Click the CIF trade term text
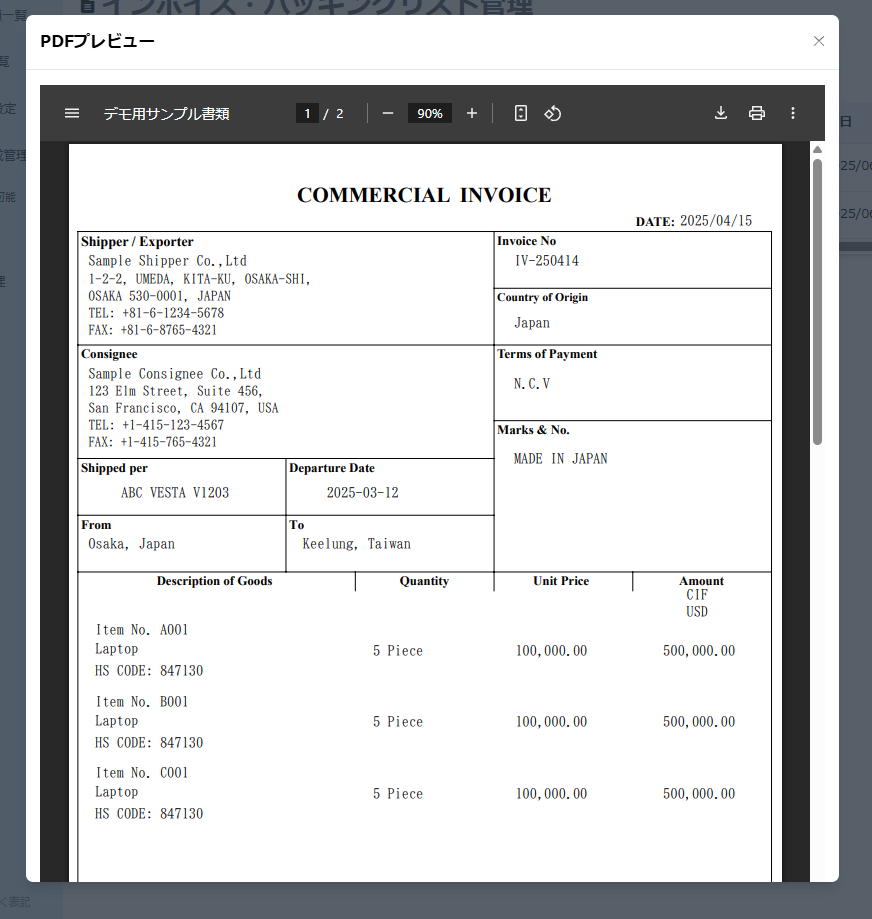872x919 pixels. [697, 595]
